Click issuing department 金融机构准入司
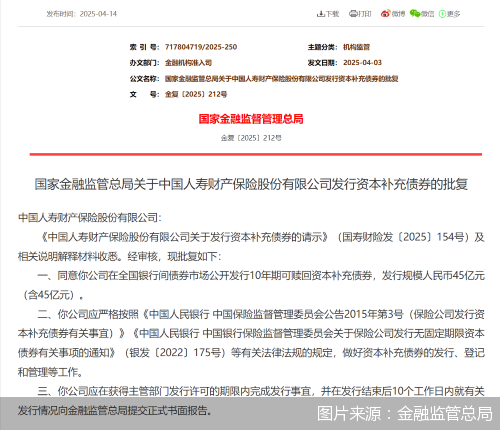Screen dimensions: 500x430 tap(188, 63)
